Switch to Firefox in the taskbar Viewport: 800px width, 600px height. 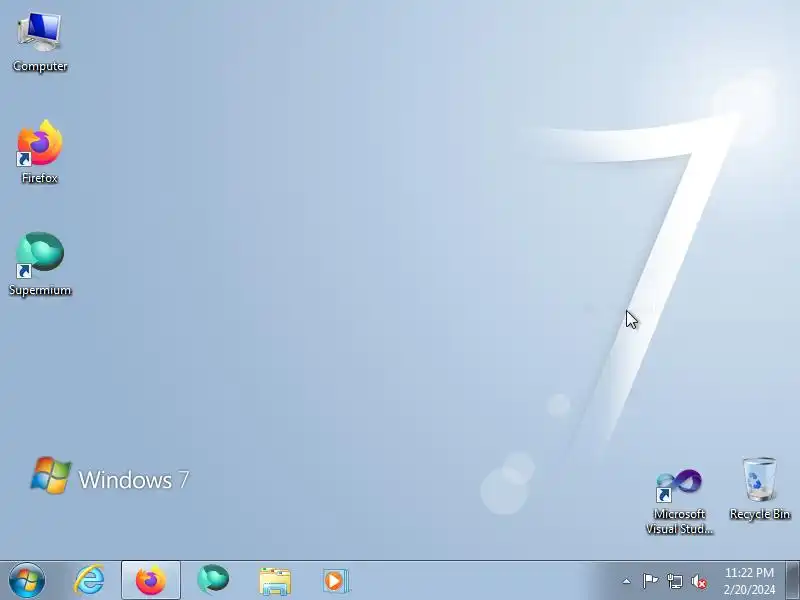coord(151,580)
